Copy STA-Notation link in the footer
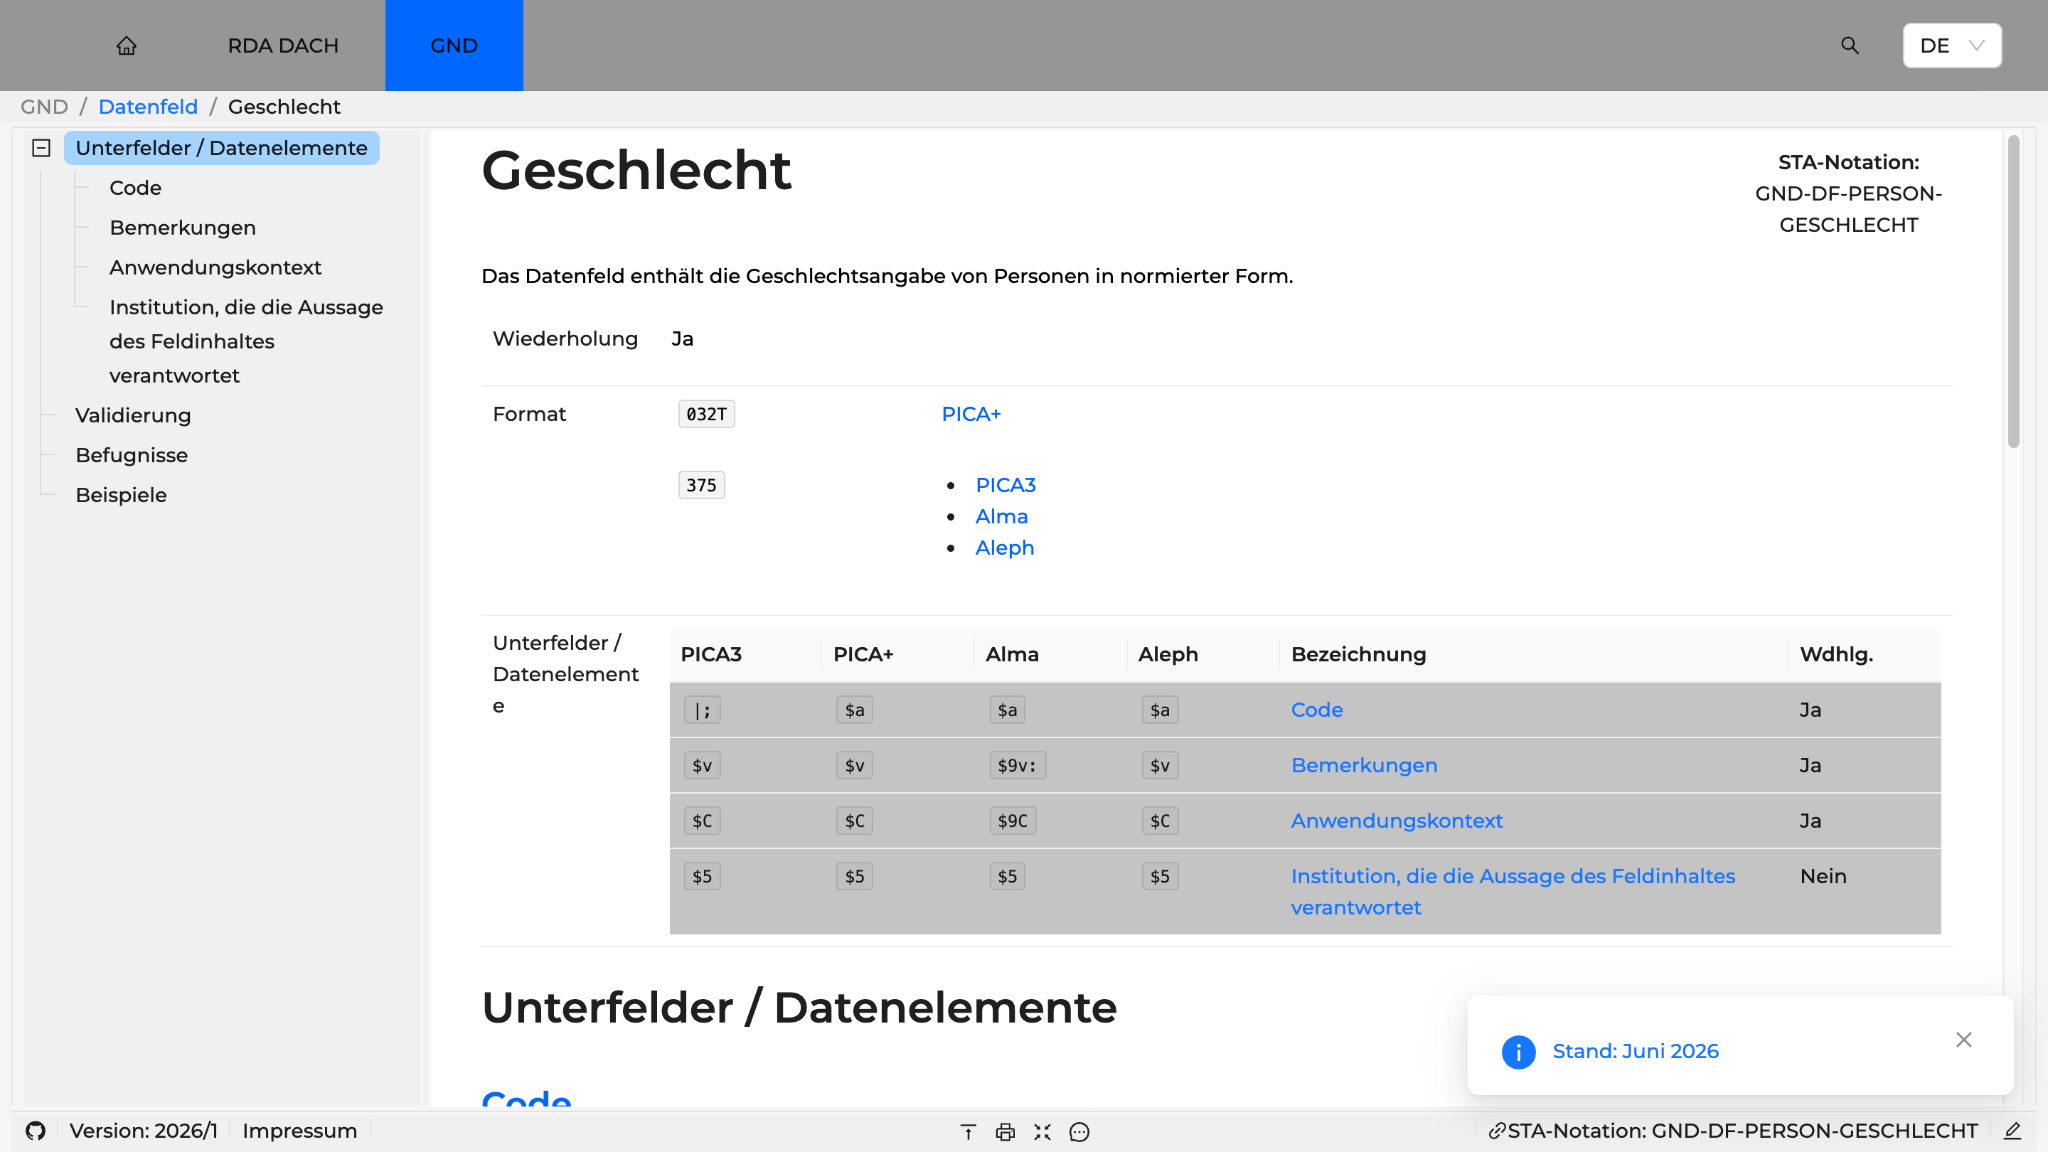The height and width of the screenshot is (1152, 2048). [1733, 1131]
